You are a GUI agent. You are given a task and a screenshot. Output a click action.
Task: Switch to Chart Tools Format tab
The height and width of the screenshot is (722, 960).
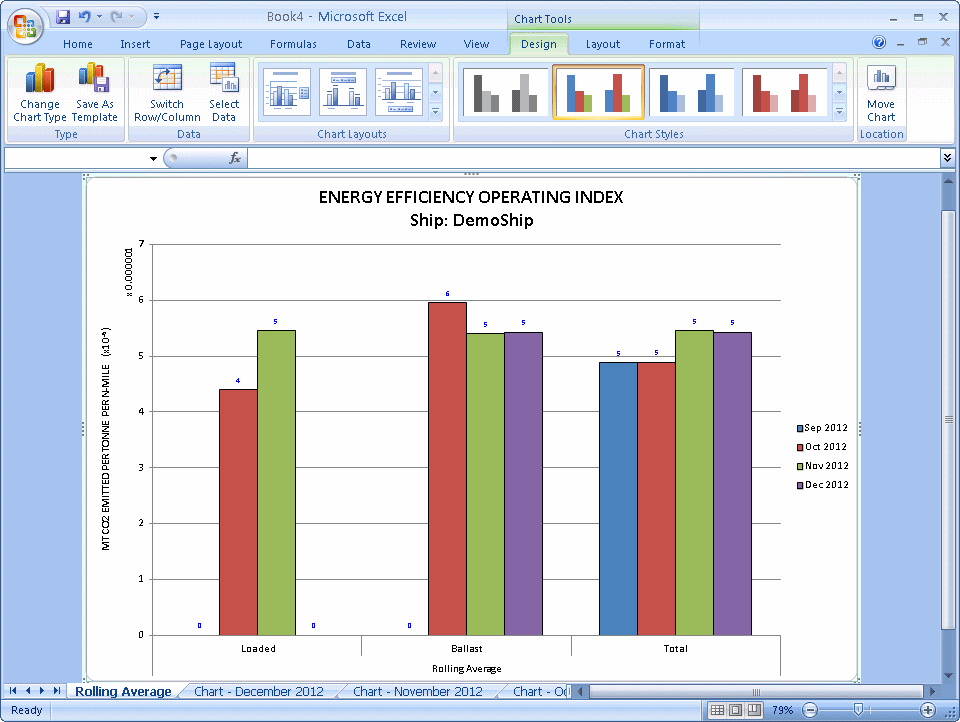tap(667, 44)
